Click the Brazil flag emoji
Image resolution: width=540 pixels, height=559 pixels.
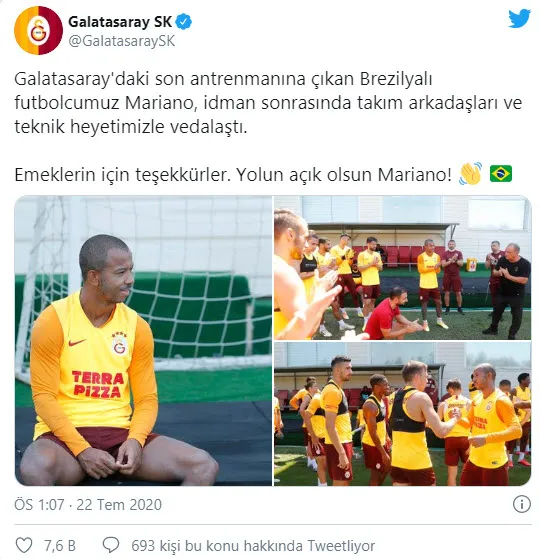(501, 174)
